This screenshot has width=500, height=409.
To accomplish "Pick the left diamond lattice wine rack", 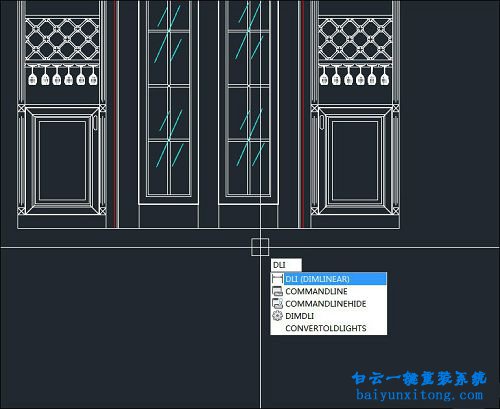I will click(62, 40).
